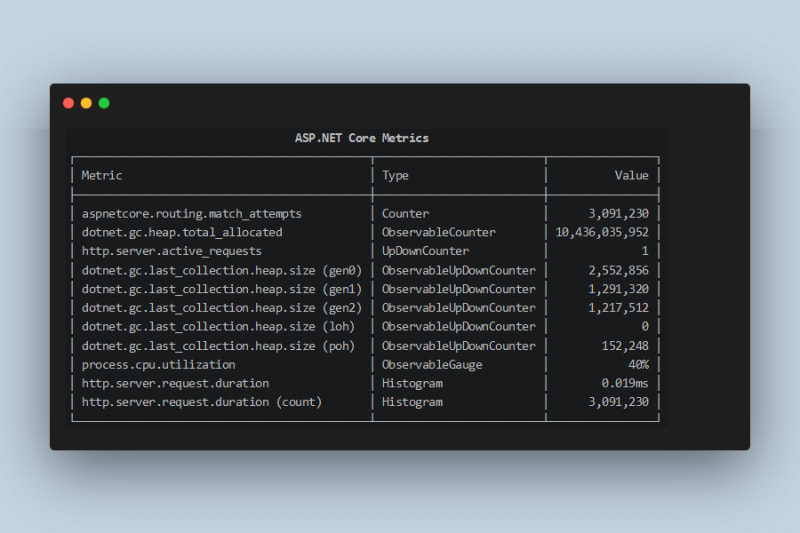The image size is (800, 533).
Task: Select the Type column header
Action: 395,175
